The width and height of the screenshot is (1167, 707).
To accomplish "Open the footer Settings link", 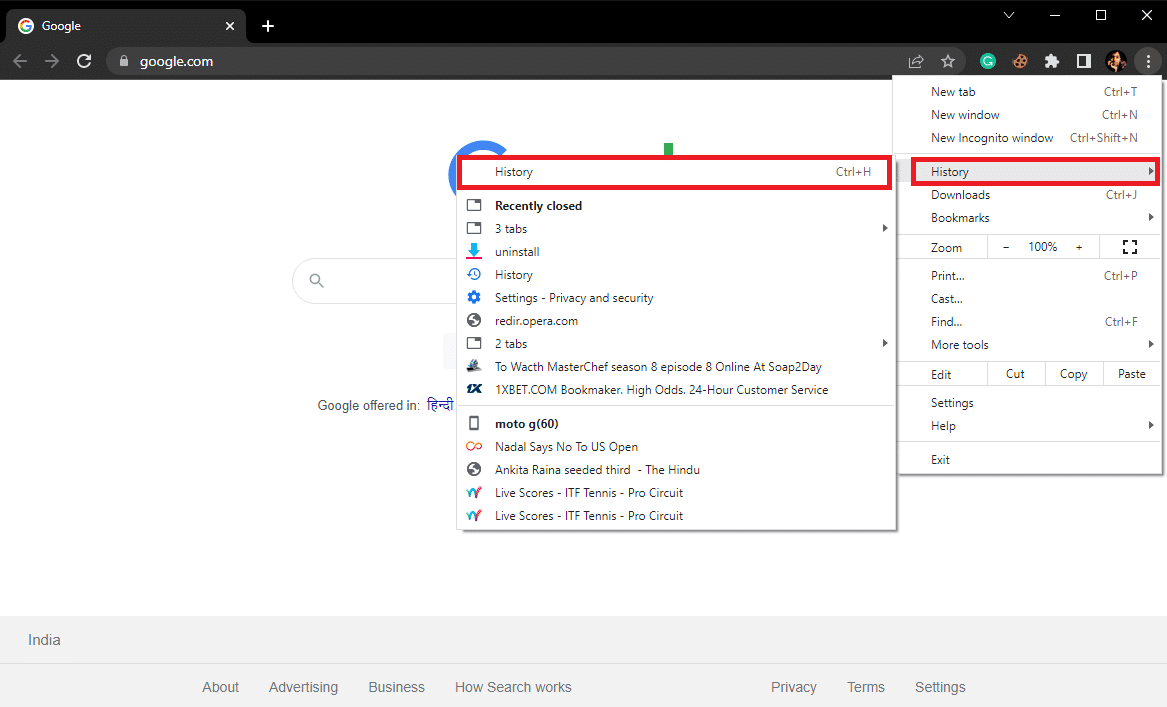I will click(x=940, y=687).
